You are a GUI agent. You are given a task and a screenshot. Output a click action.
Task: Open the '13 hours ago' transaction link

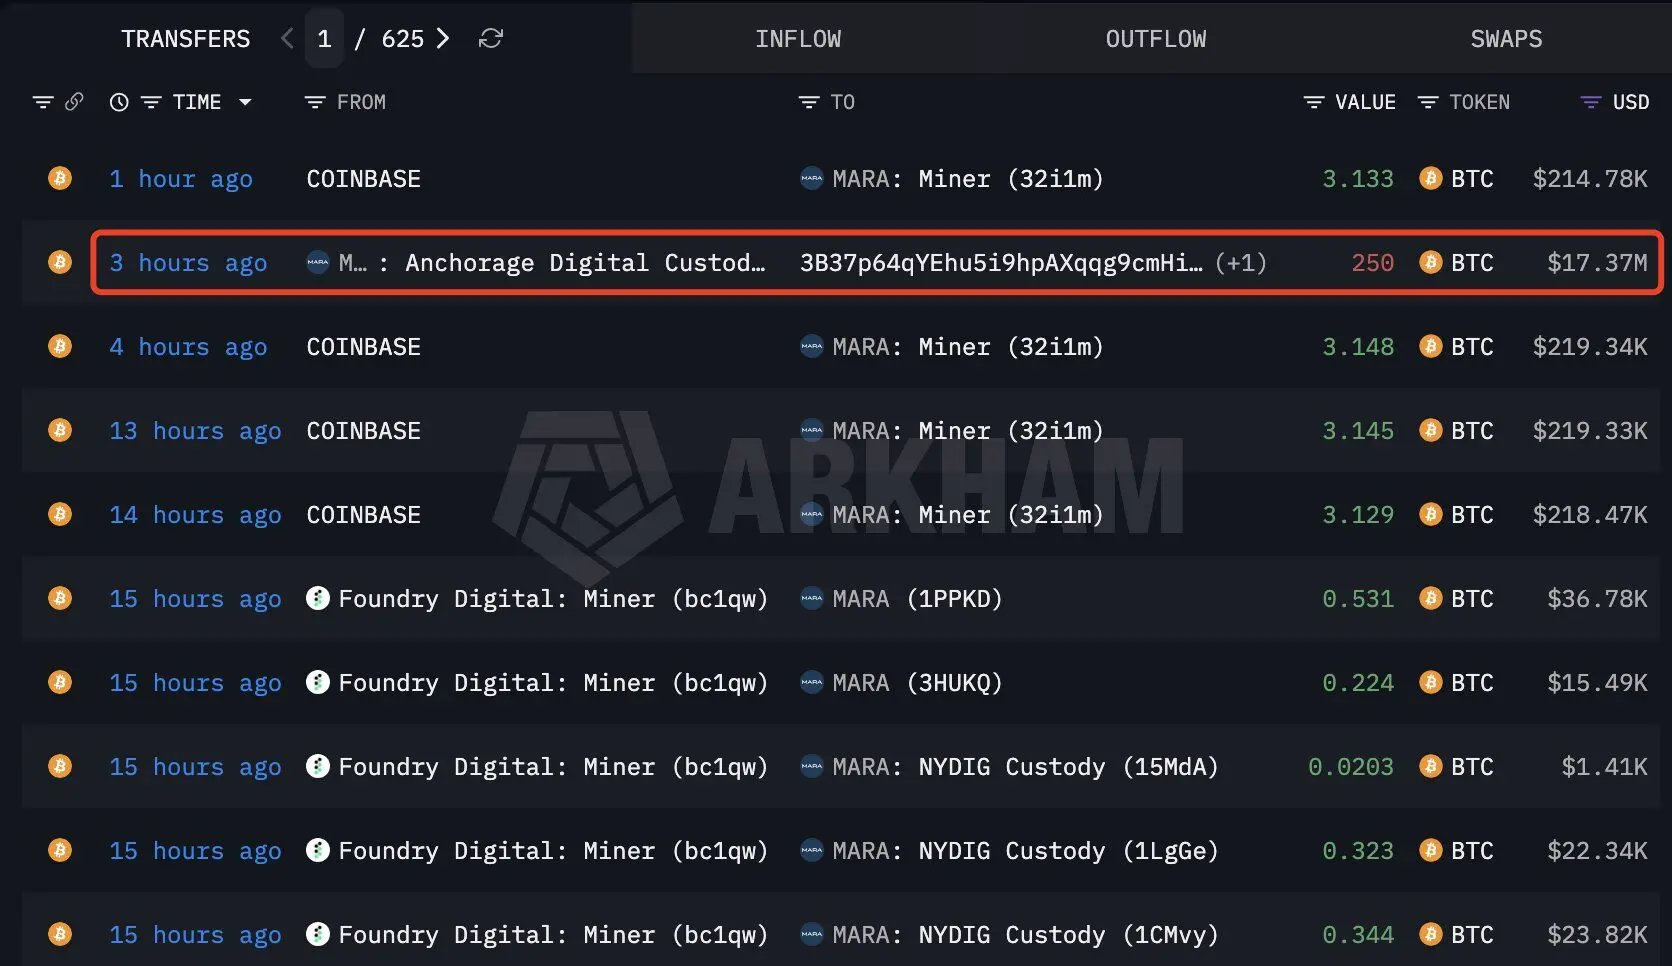[x=195, y=431]
